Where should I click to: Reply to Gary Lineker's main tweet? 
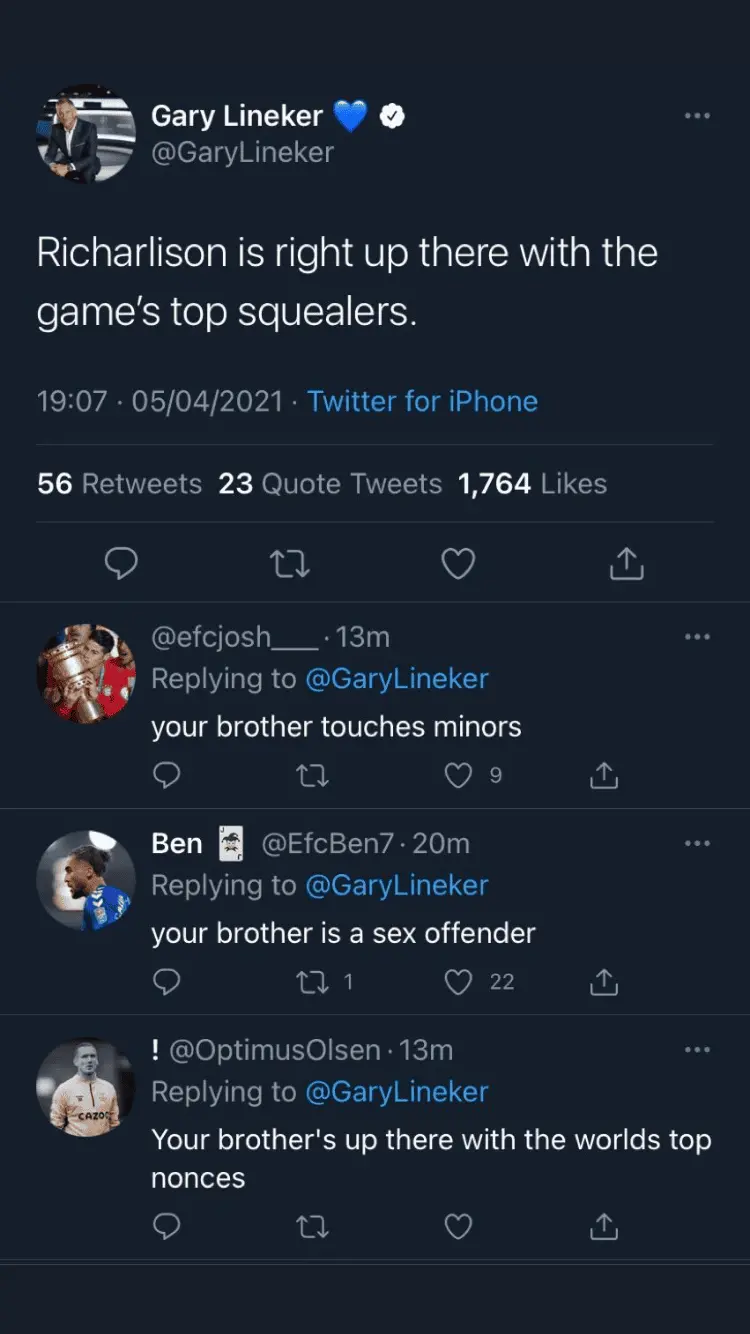[x=121, y=564]
